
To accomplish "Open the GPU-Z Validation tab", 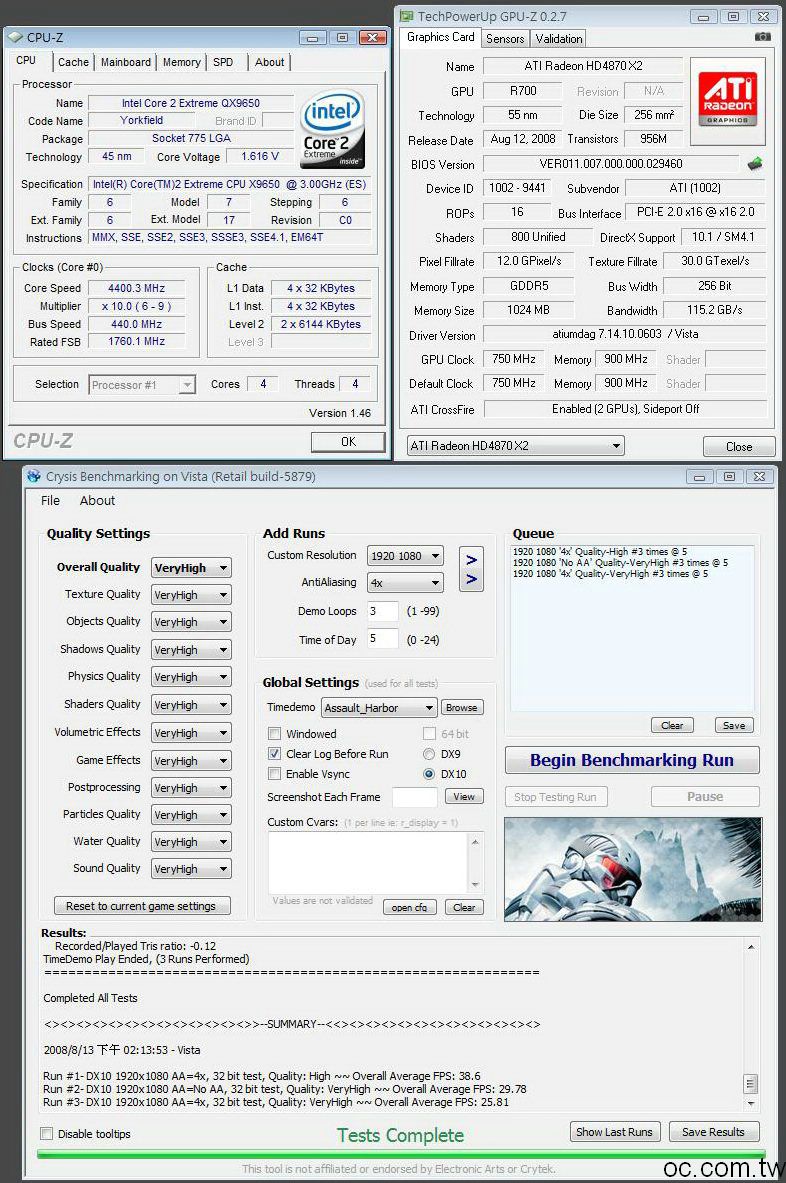I will 559,38.
